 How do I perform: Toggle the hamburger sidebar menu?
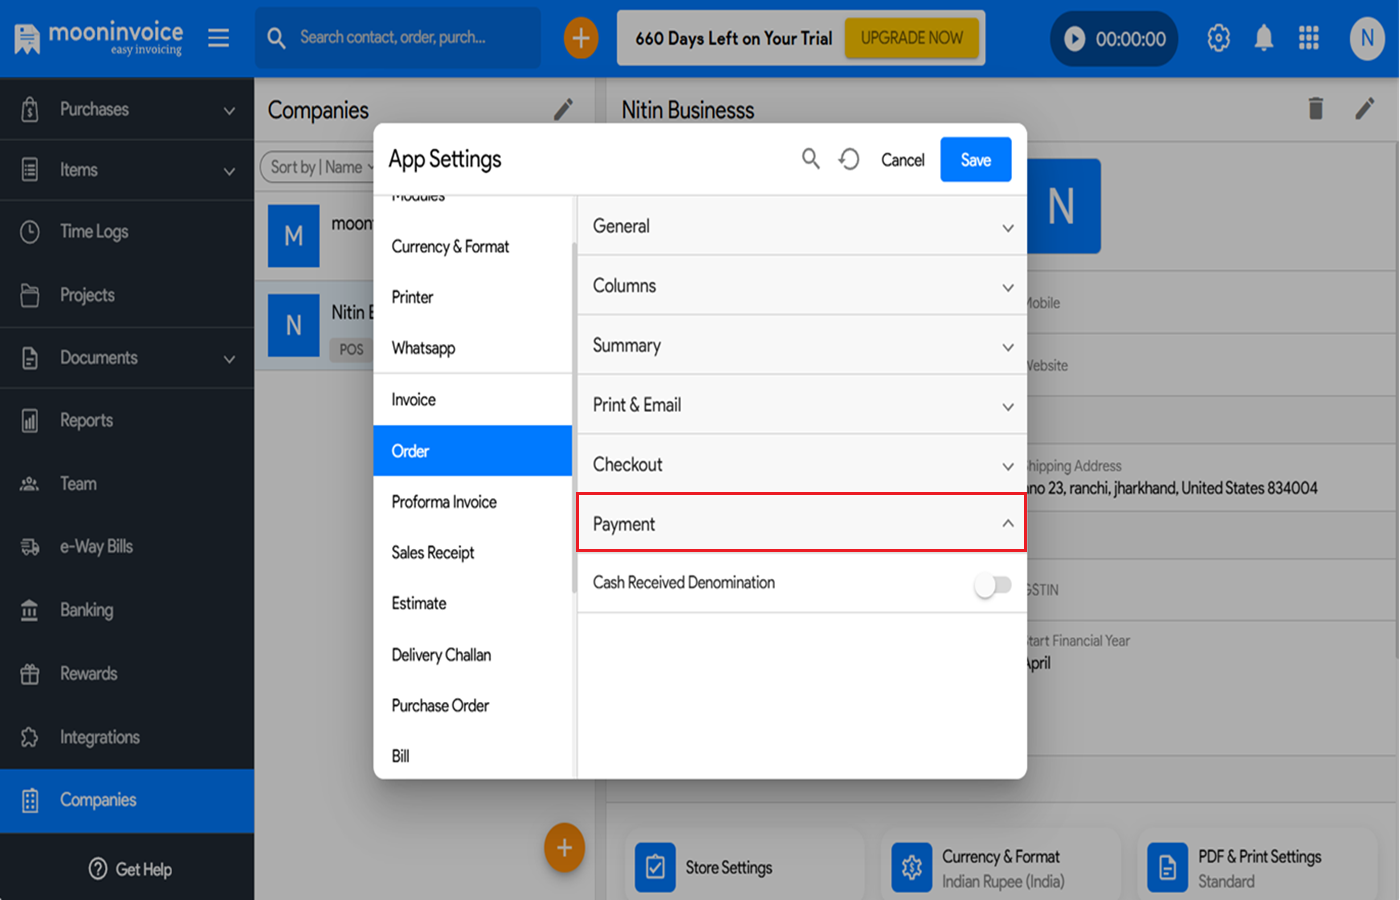[219, 38]
